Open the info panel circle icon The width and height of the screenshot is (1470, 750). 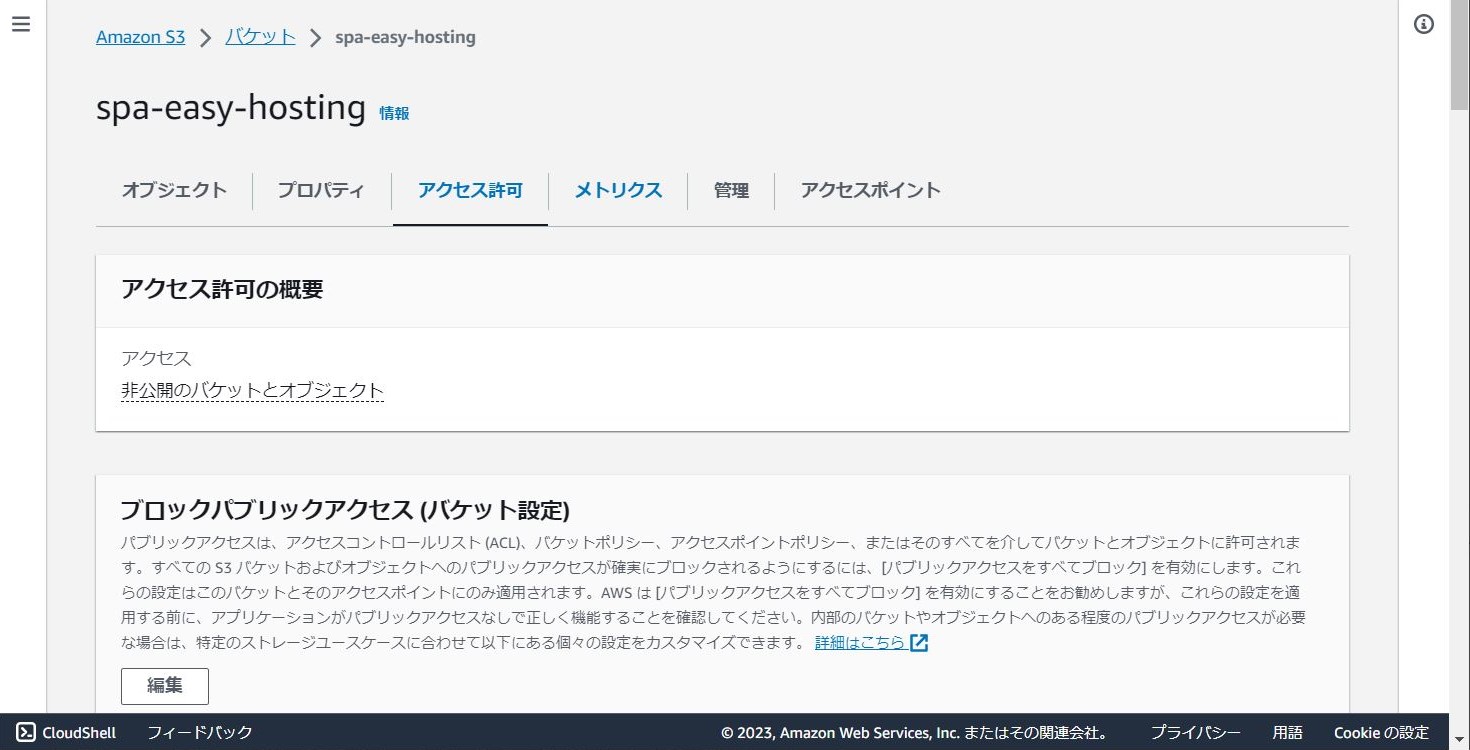1424,24
